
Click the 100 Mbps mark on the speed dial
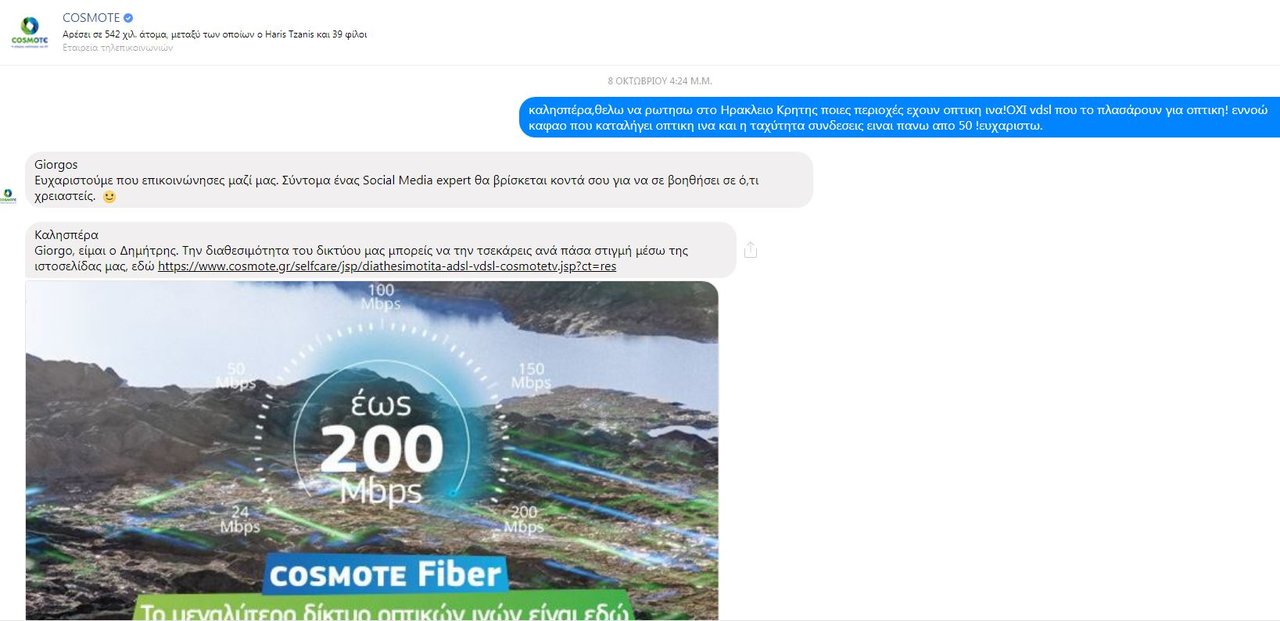coord(381,297)
